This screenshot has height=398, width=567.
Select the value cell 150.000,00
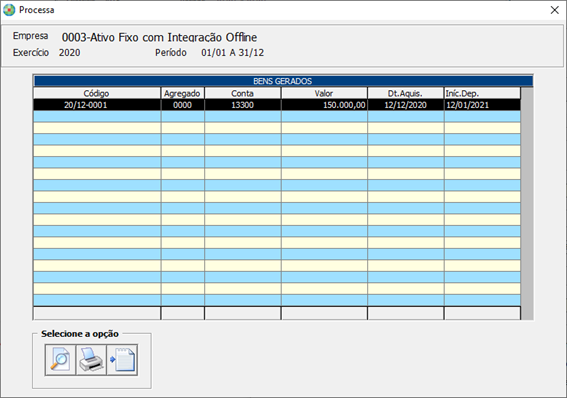pos(324,105)
